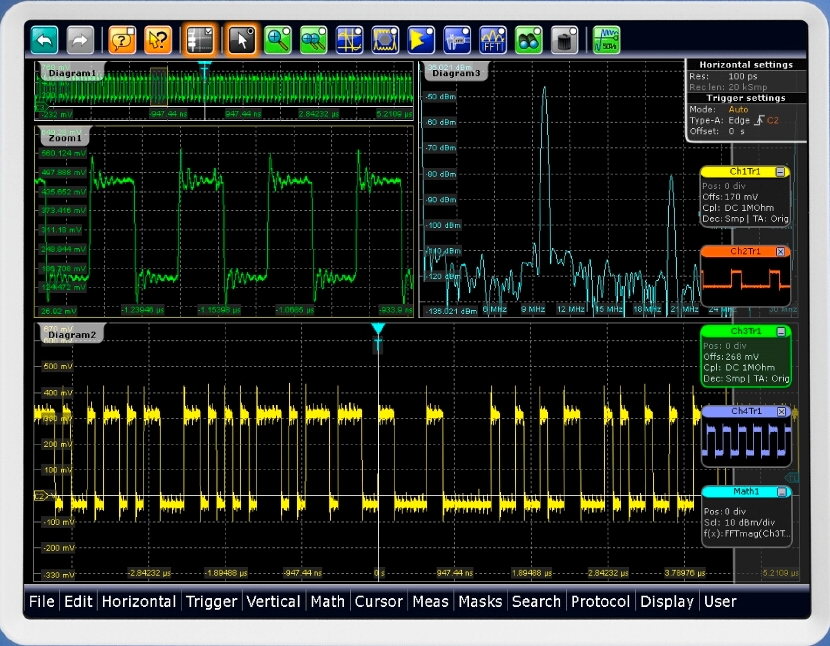Open the FFT analysis tool

(x=492, y=40)
